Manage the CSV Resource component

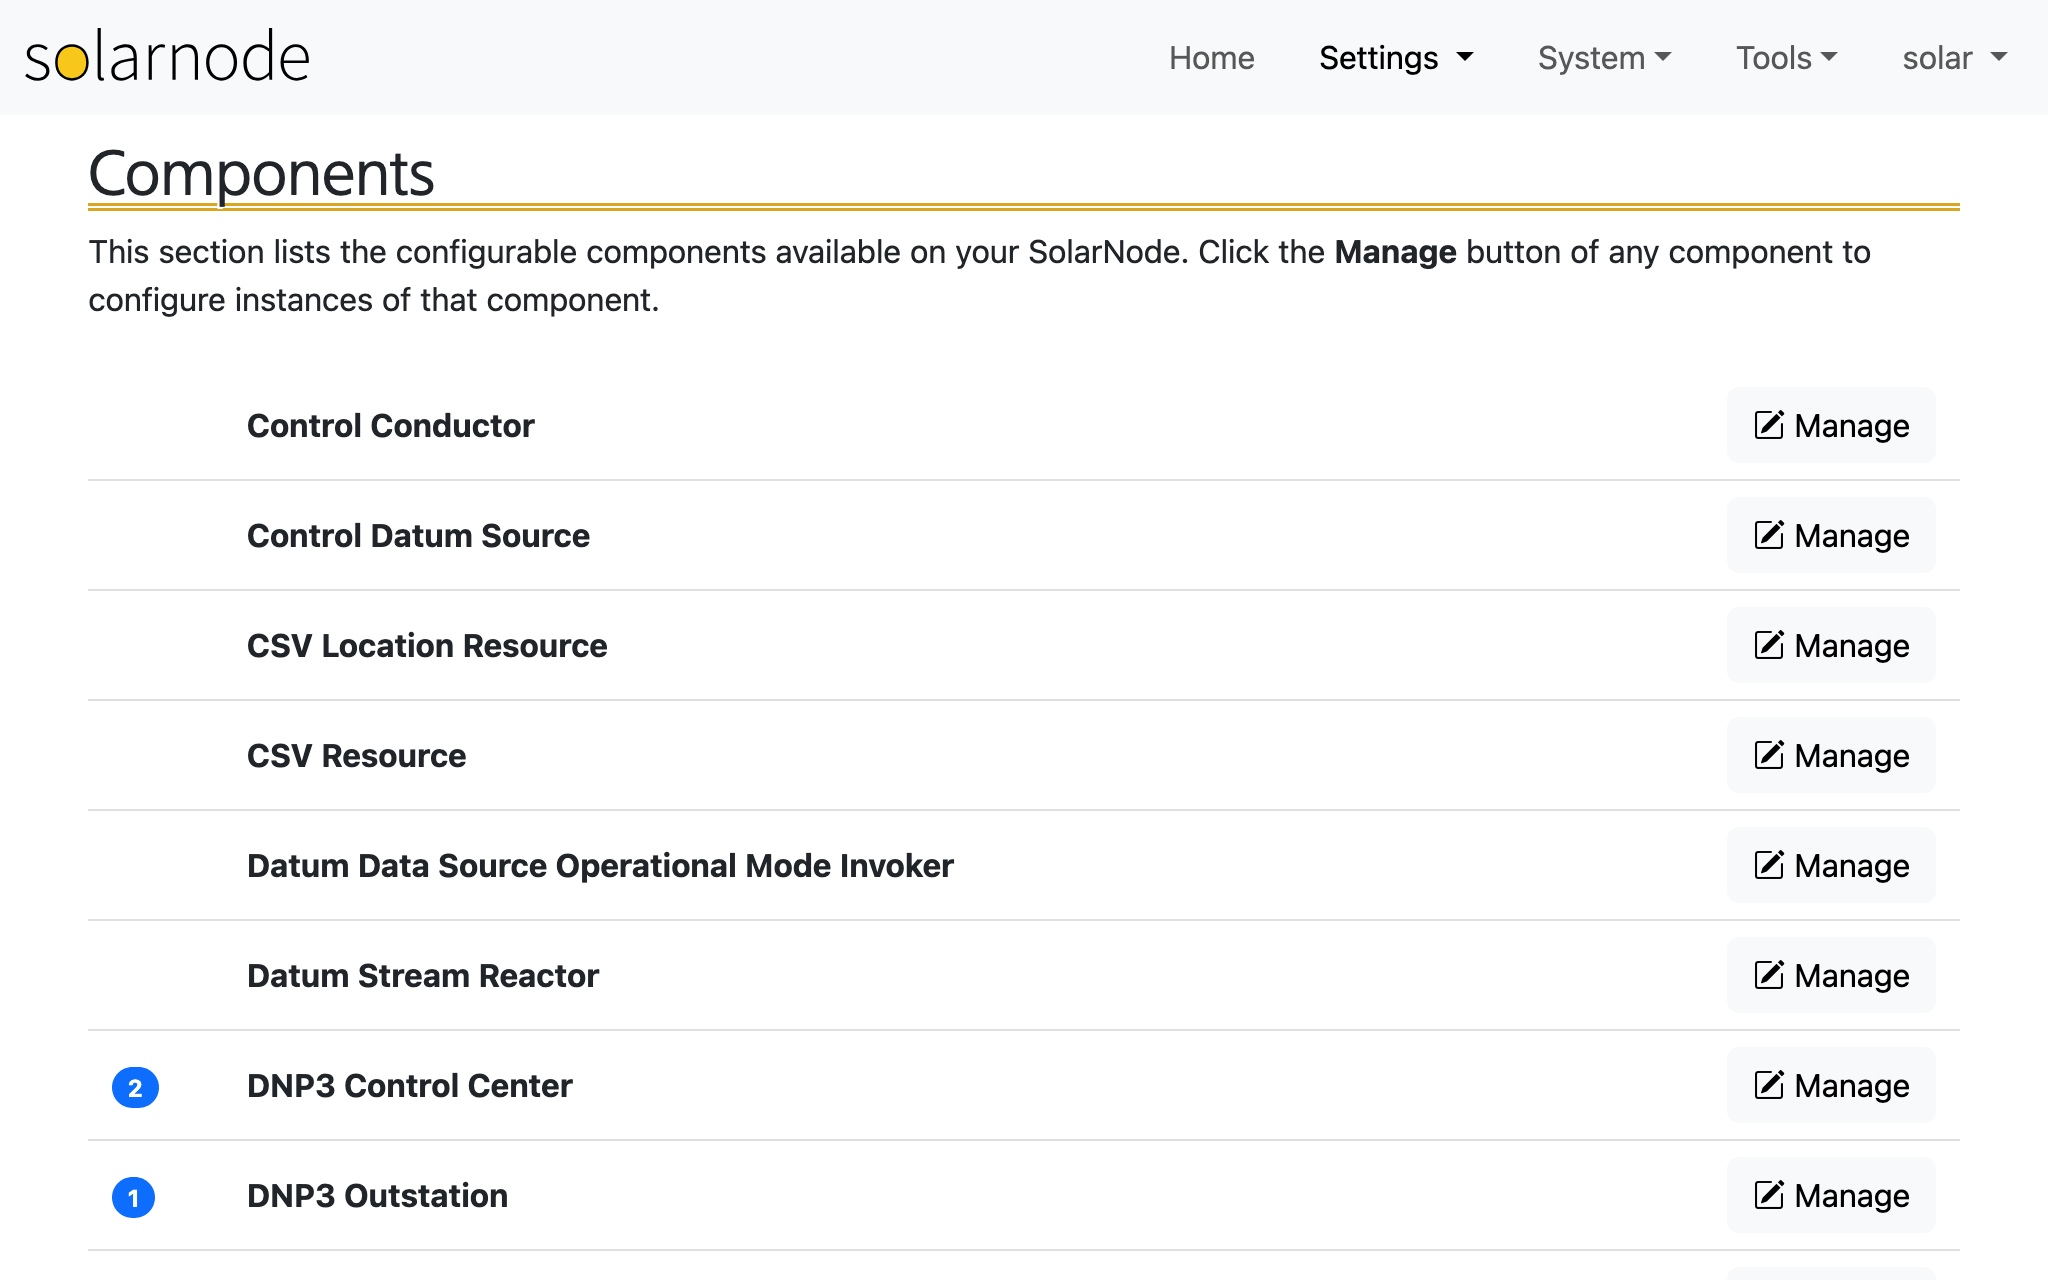tap(1831, 755)
